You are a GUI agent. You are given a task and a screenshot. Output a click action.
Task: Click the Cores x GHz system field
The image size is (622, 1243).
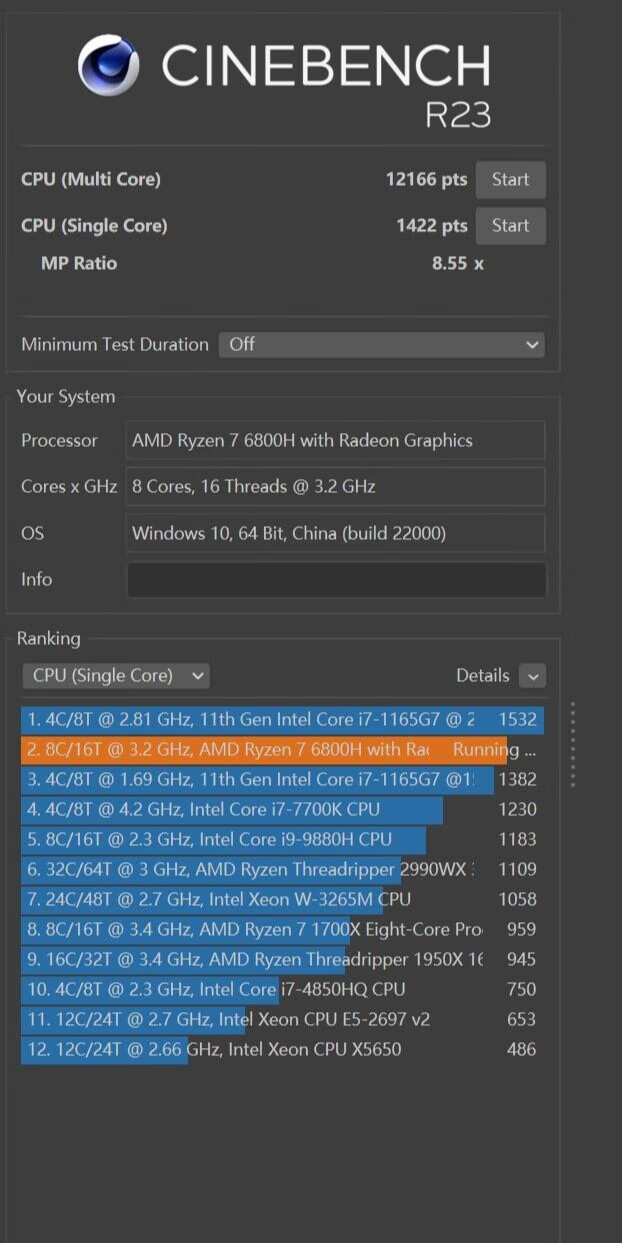coord(336,486)
